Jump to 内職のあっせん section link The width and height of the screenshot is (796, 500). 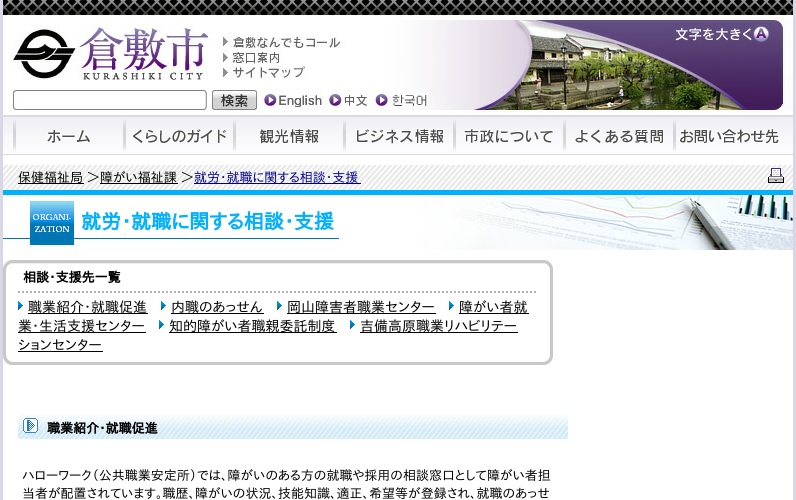click(216, 307)
